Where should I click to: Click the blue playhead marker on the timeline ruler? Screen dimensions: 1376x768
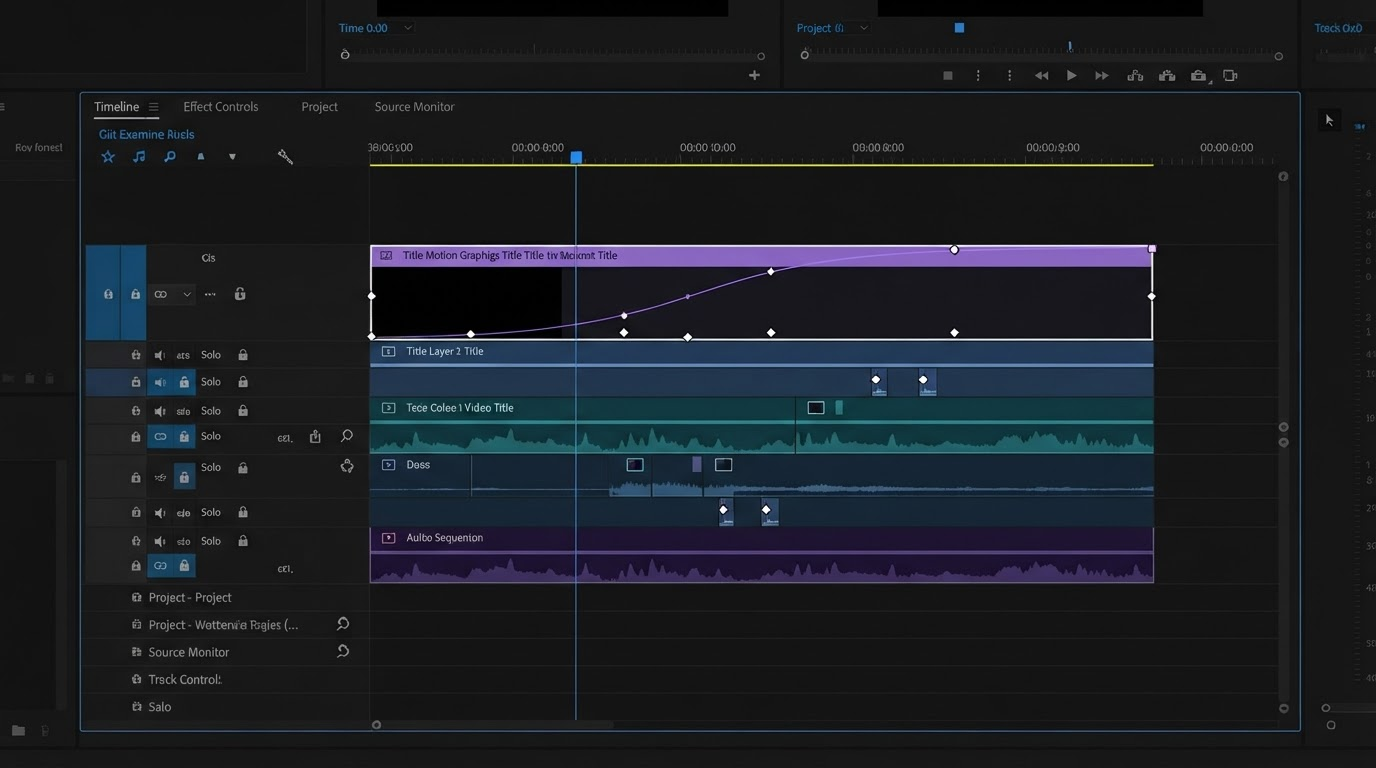pos(576,157)
